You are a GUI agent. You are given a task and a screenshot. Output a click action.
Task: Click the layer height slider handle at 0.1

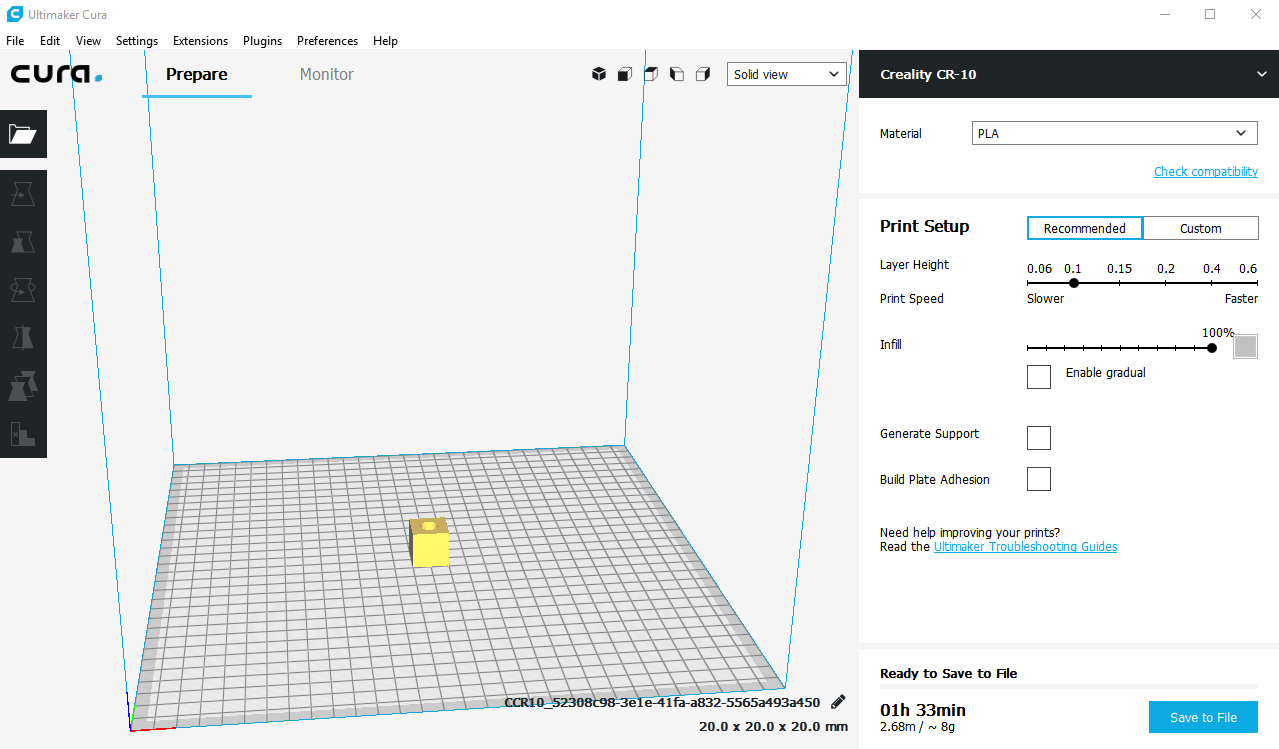coord(1074,283)
